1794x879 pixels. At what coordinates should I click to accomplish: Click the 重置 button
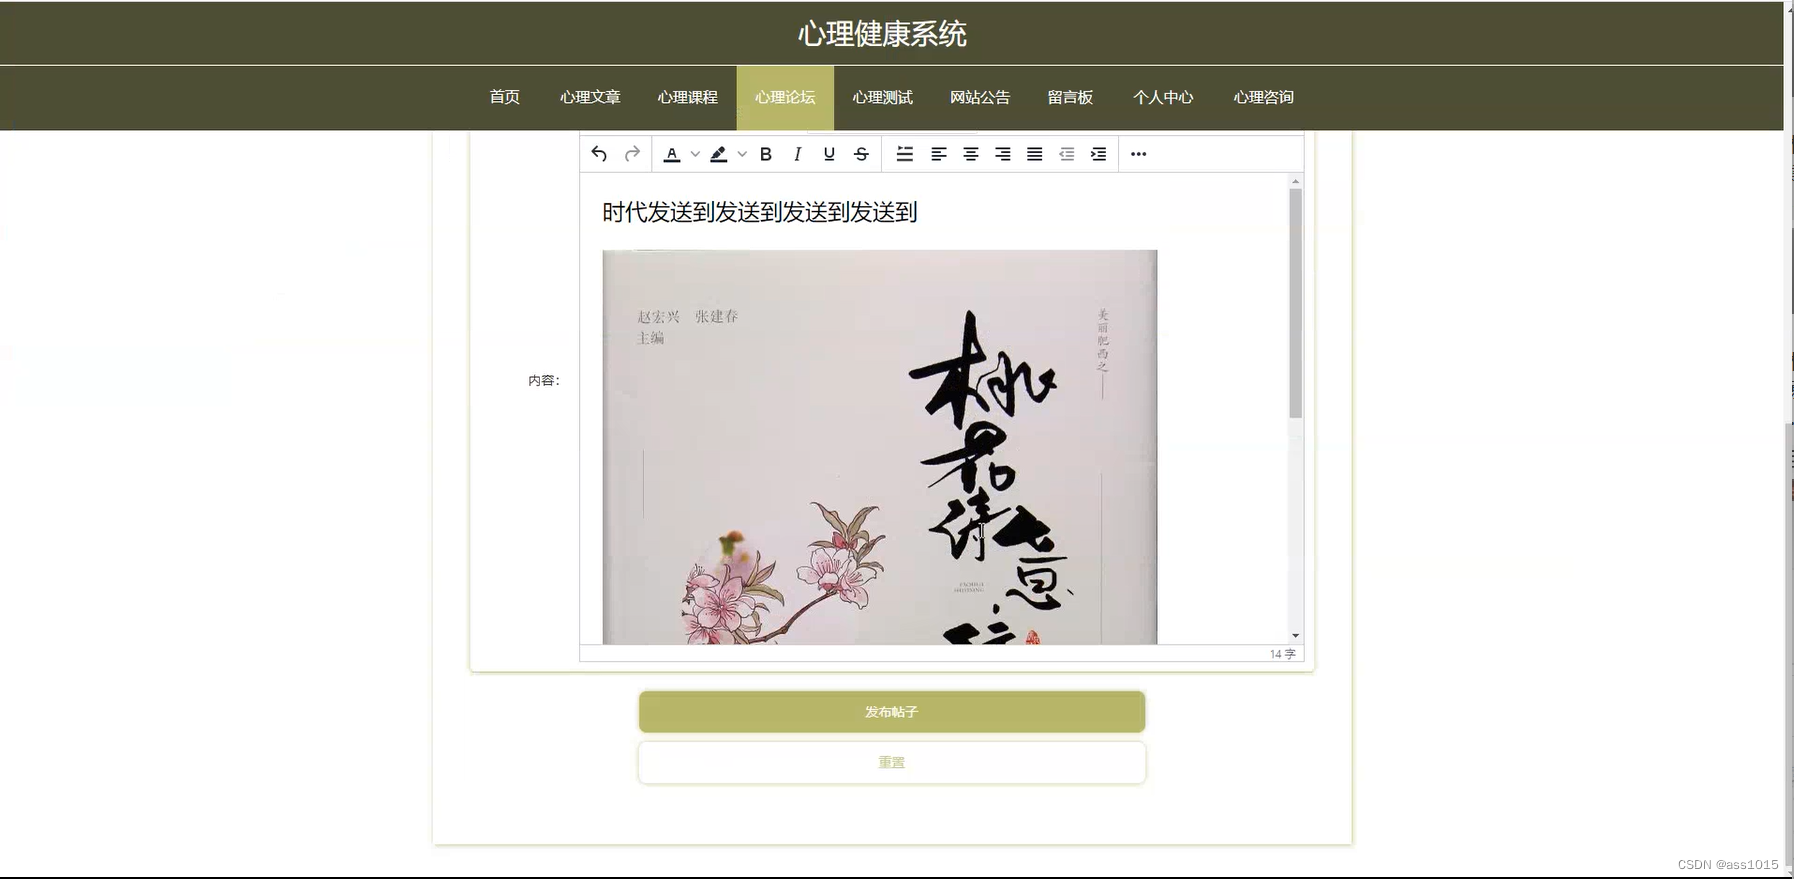(x=892, y=762)
